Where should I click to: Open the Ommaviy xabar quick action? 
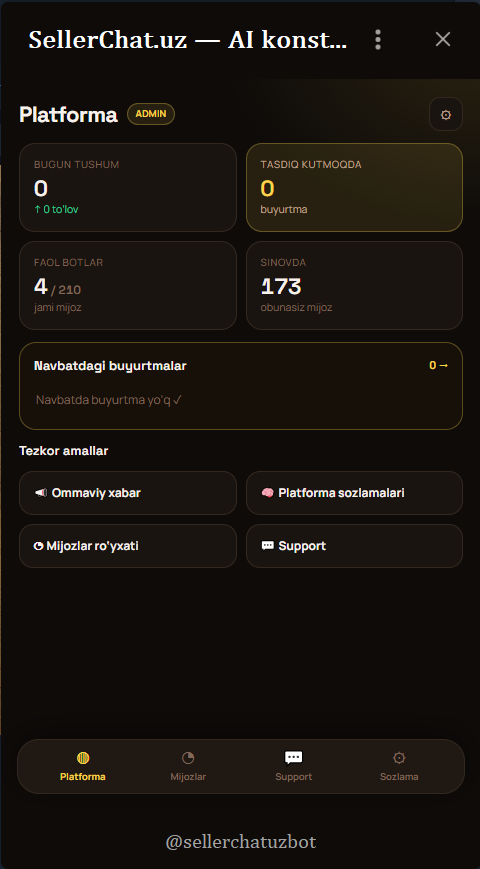coord(128,493)
